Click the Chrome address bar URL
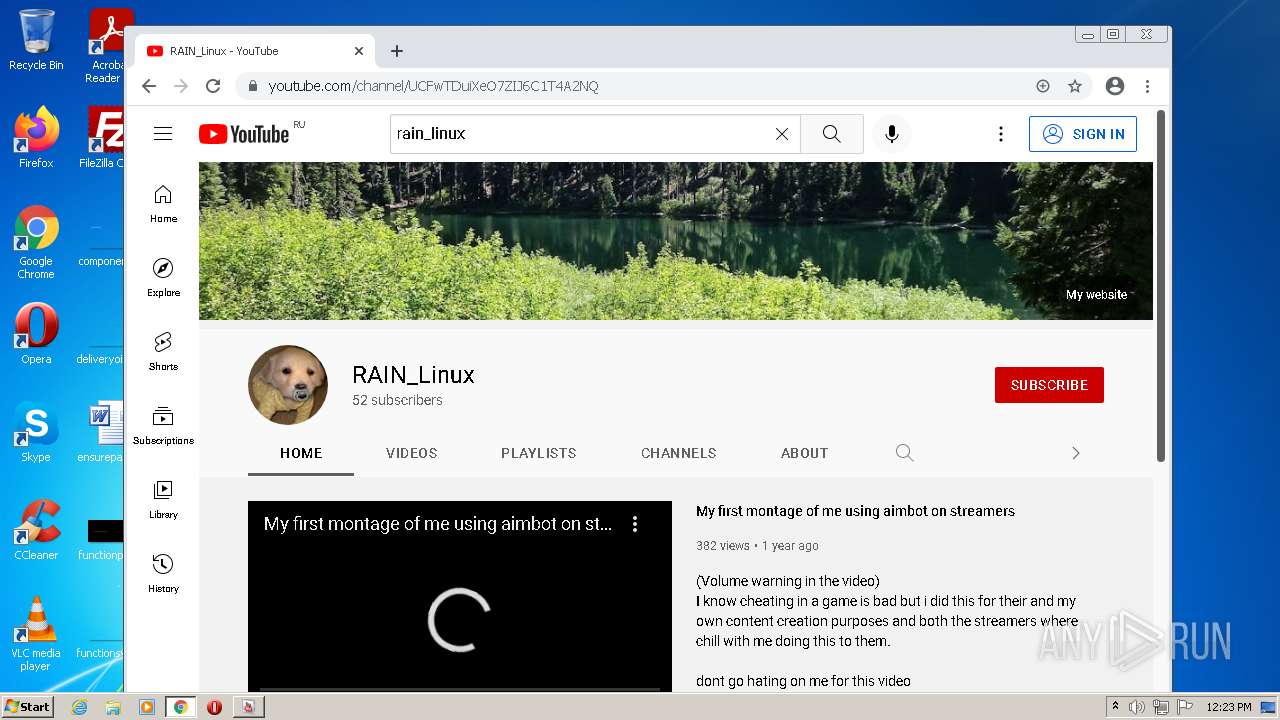The width and height of the screenshot is (1280, 720). pos(433,86)
